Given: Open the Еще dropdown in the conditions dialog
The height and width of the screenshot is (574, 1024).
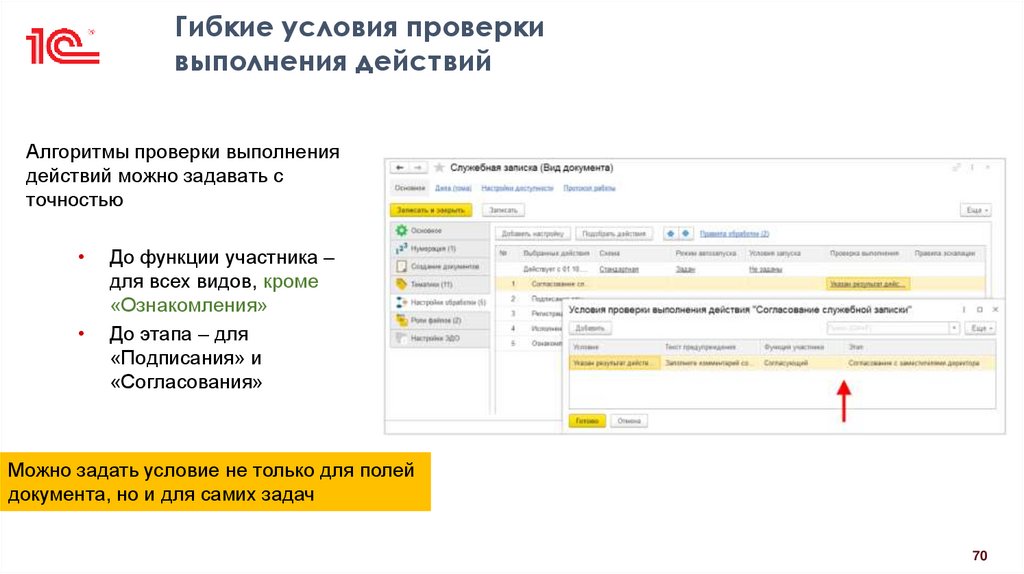Looking at the screenshot, I should (x=981, y=328).
